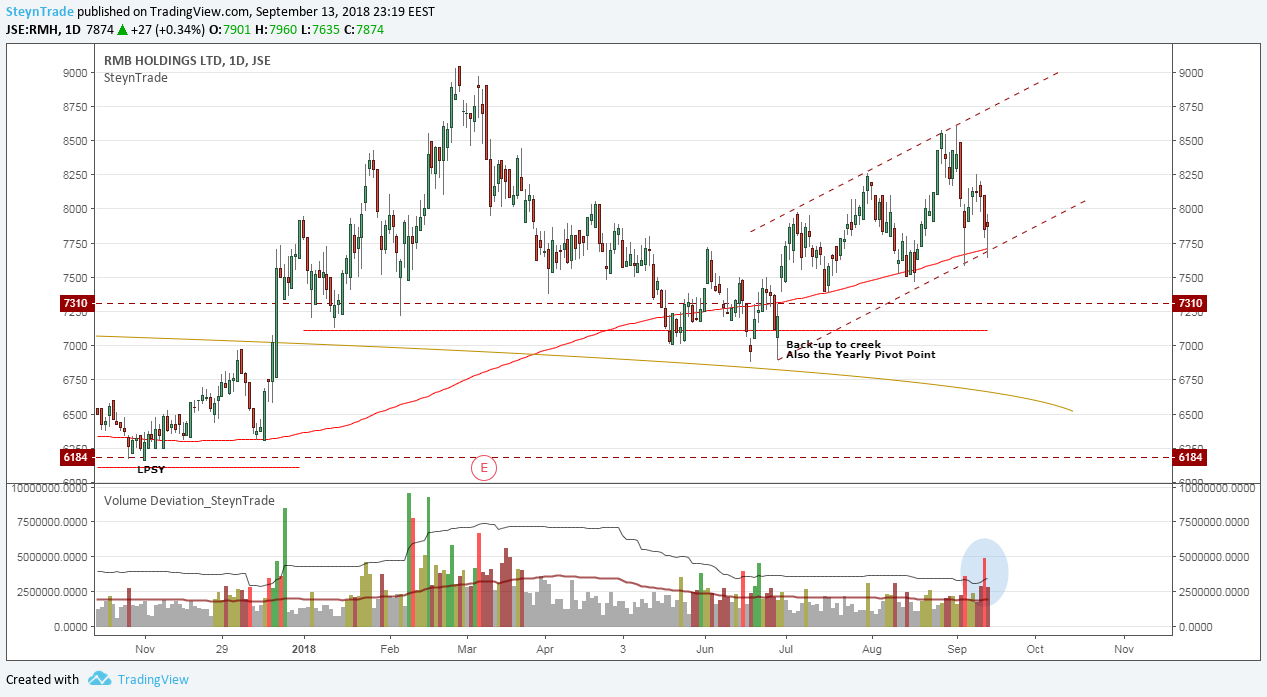Click the SteynTrade label under chart title
Viewport: 1267px width, 697px height.
[x=136, y=78]
